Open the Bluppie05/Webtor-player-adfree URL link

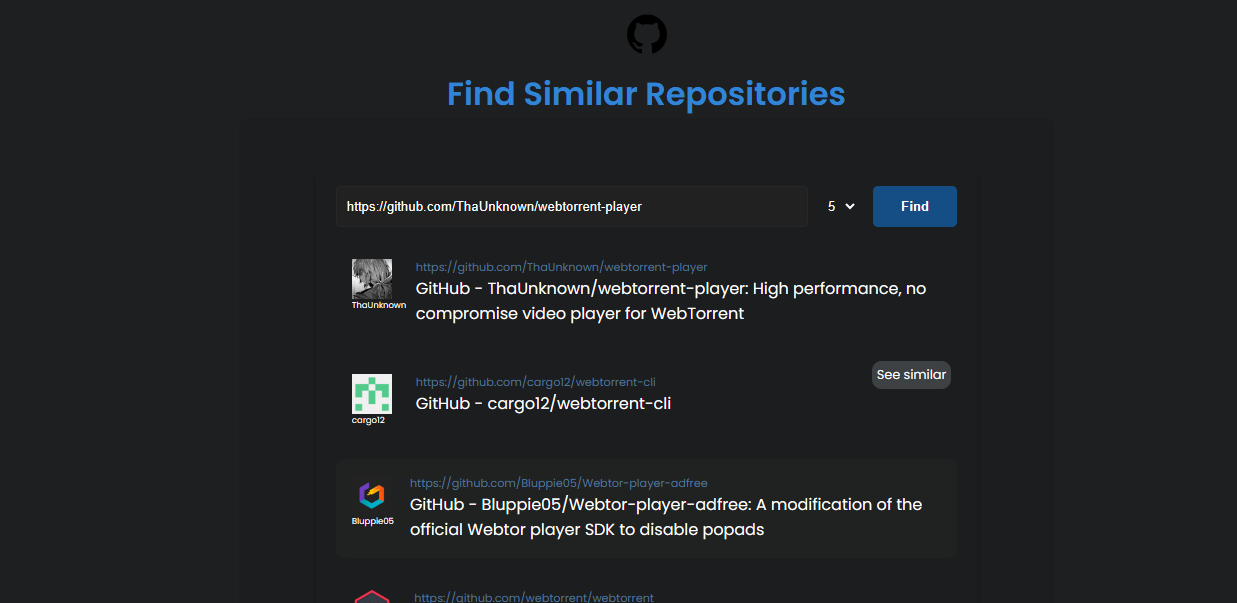[558, 483]
